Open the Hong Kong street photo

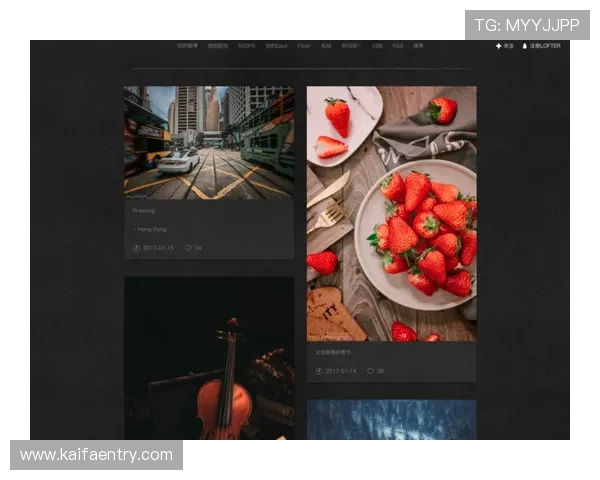[208, 142]
